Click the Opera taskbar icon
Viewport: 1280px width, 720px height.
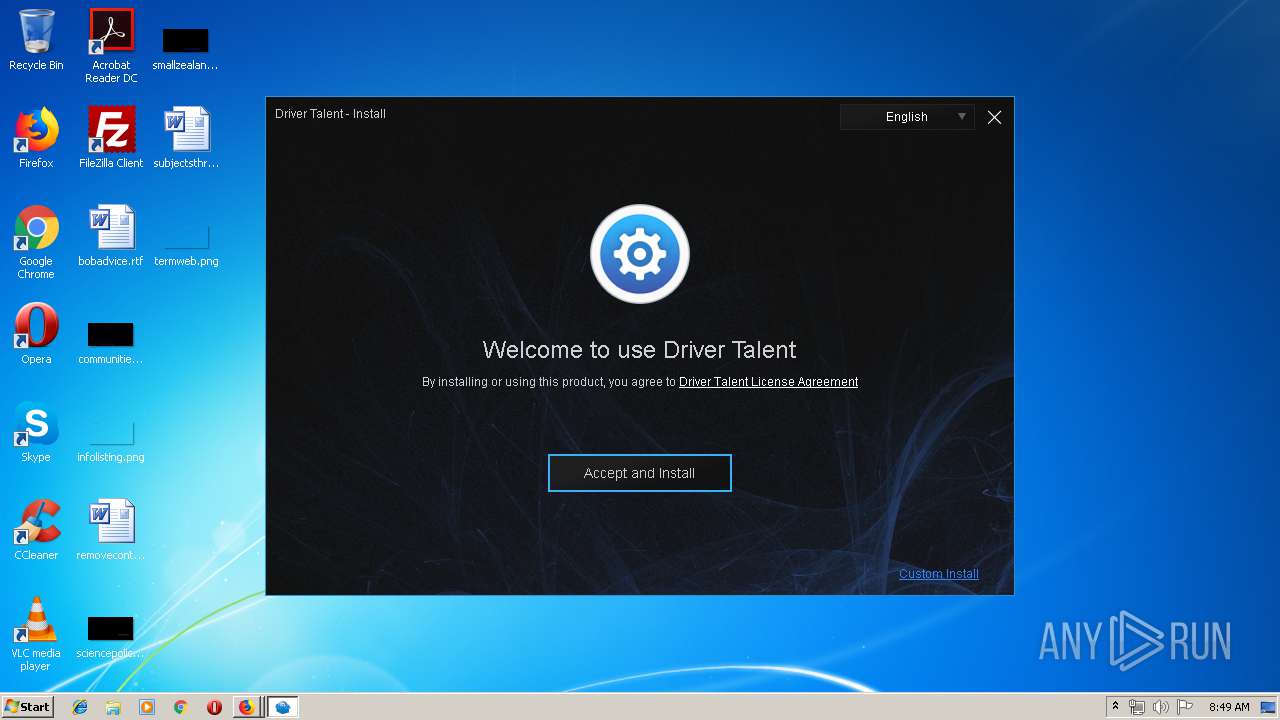[214, 707]
